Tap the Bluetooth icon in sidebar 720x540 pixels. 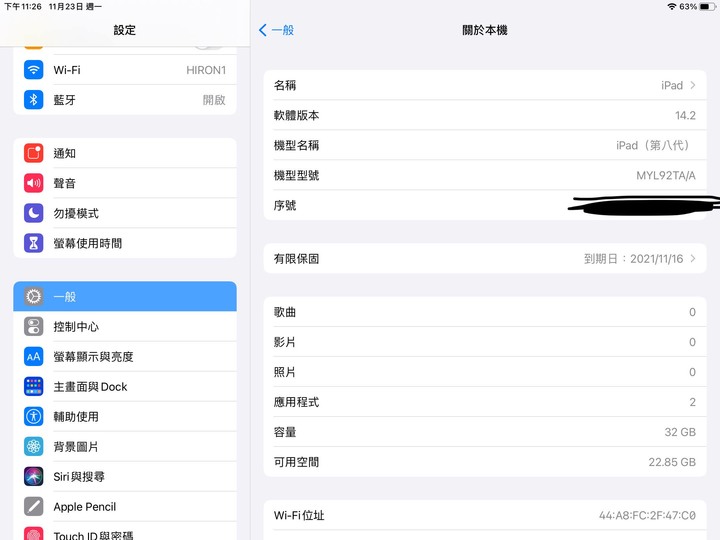[34, 100]
